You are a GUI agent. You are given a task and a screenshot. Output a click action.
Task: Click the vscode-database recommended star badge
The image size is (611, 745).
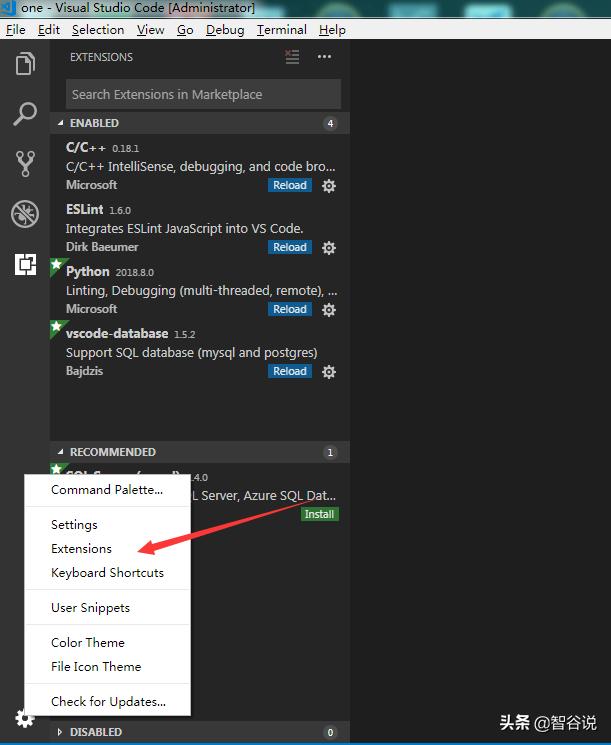(57, 327)
